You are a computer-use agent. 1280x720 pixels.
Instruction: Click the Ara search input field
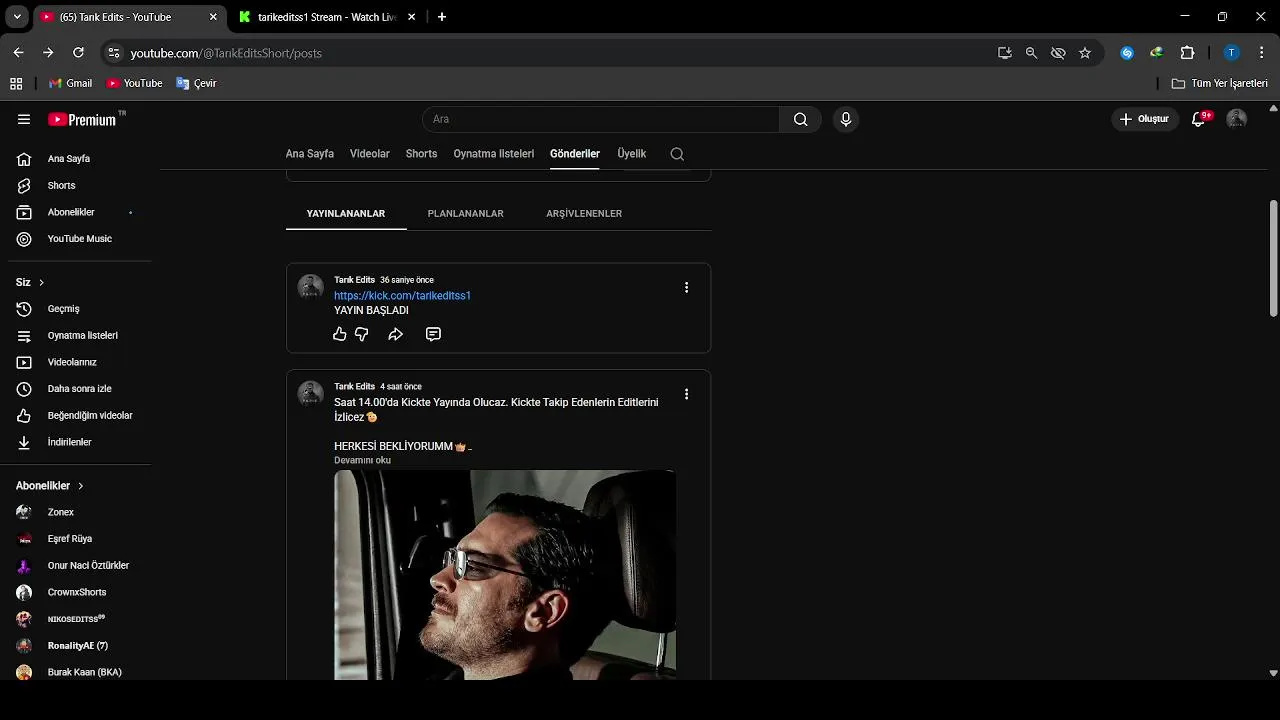tap(601, 119)
